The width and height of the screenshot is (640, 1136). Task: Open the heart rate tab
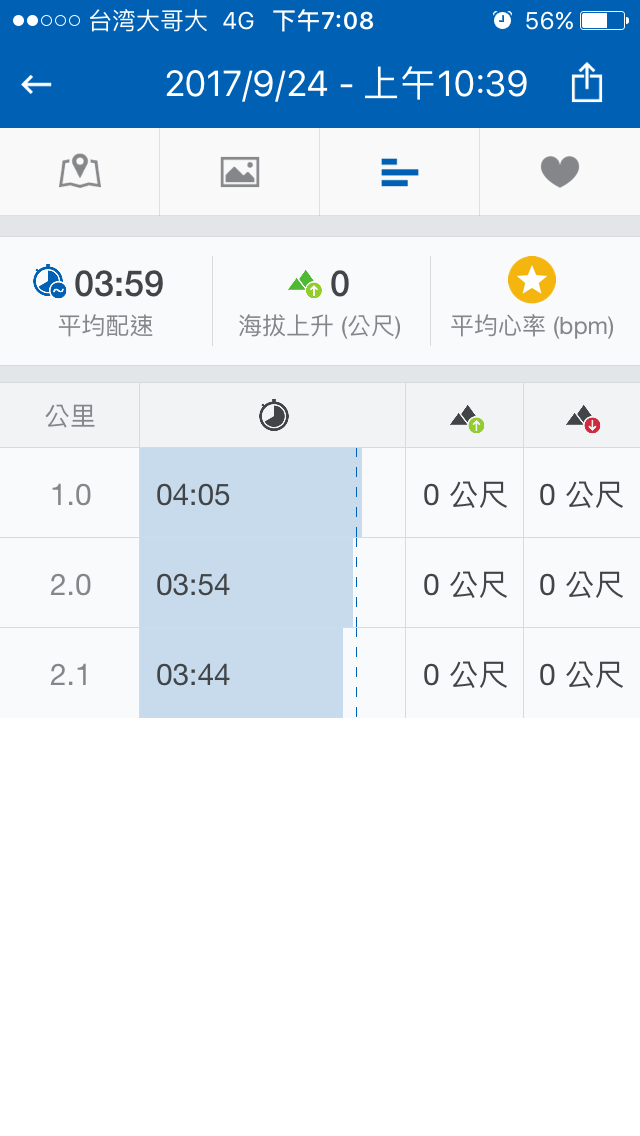tap(560, 172)
